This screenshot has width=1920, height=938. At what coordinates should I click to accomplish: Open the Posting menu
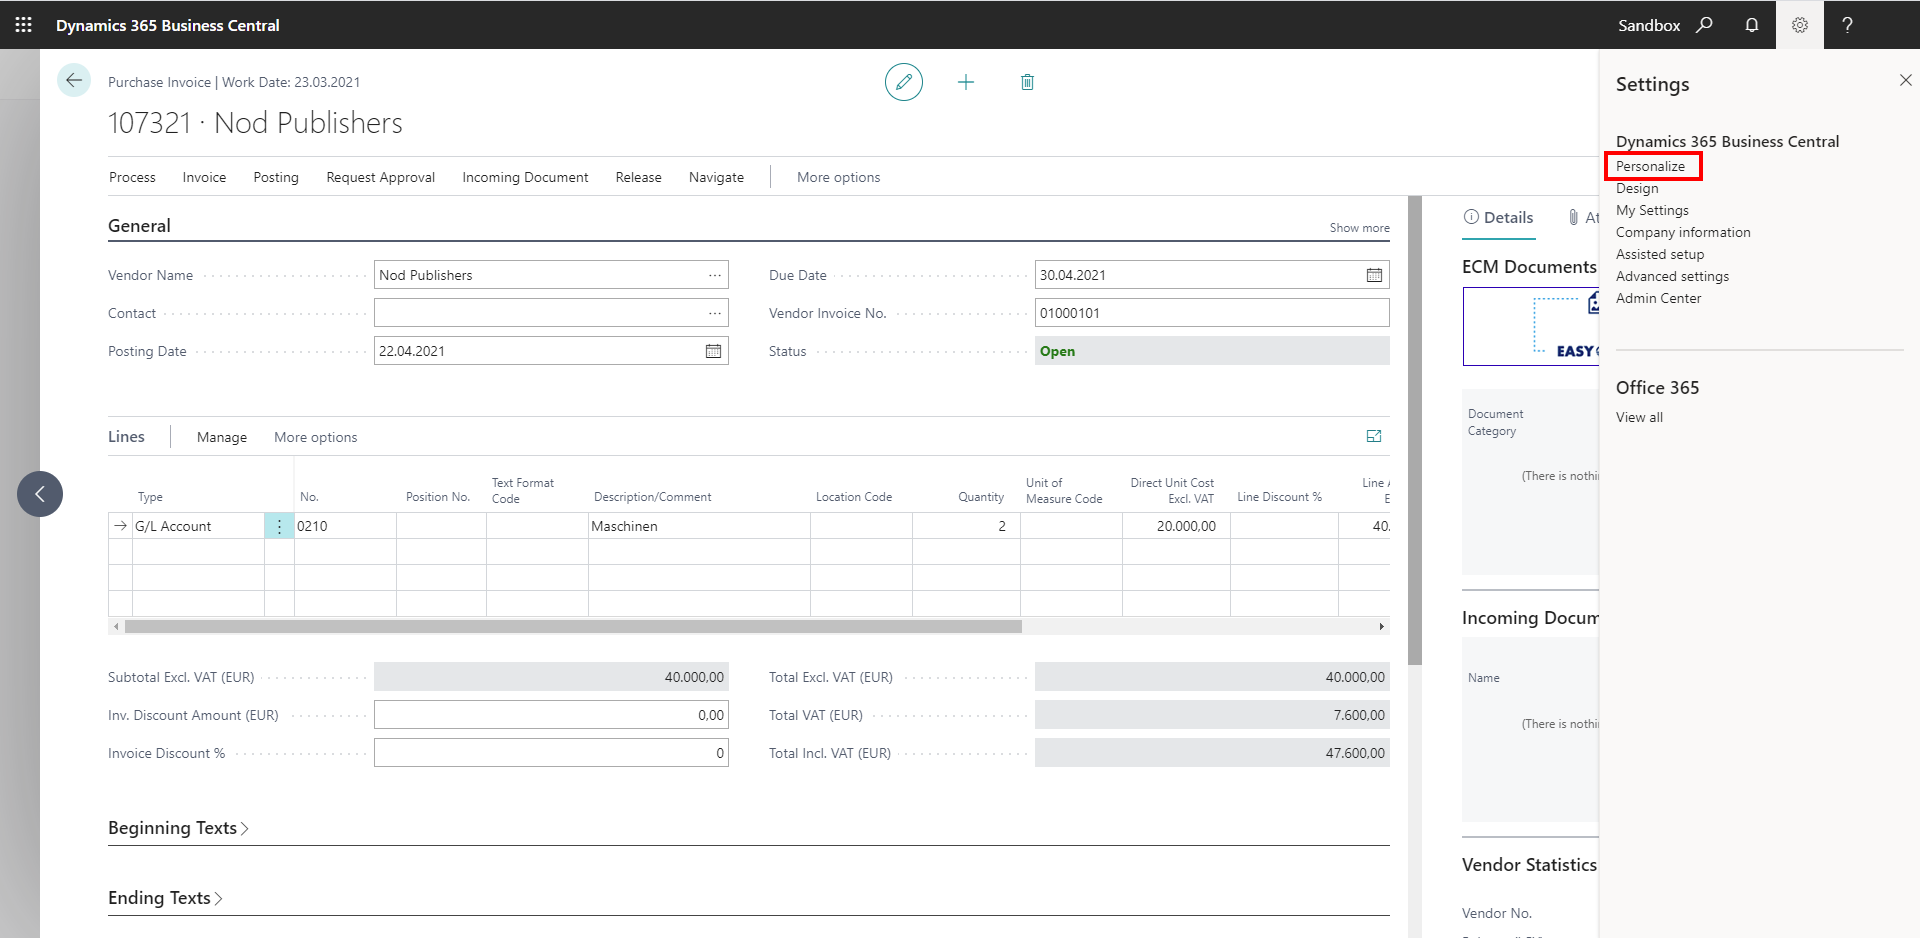[276, 177]
